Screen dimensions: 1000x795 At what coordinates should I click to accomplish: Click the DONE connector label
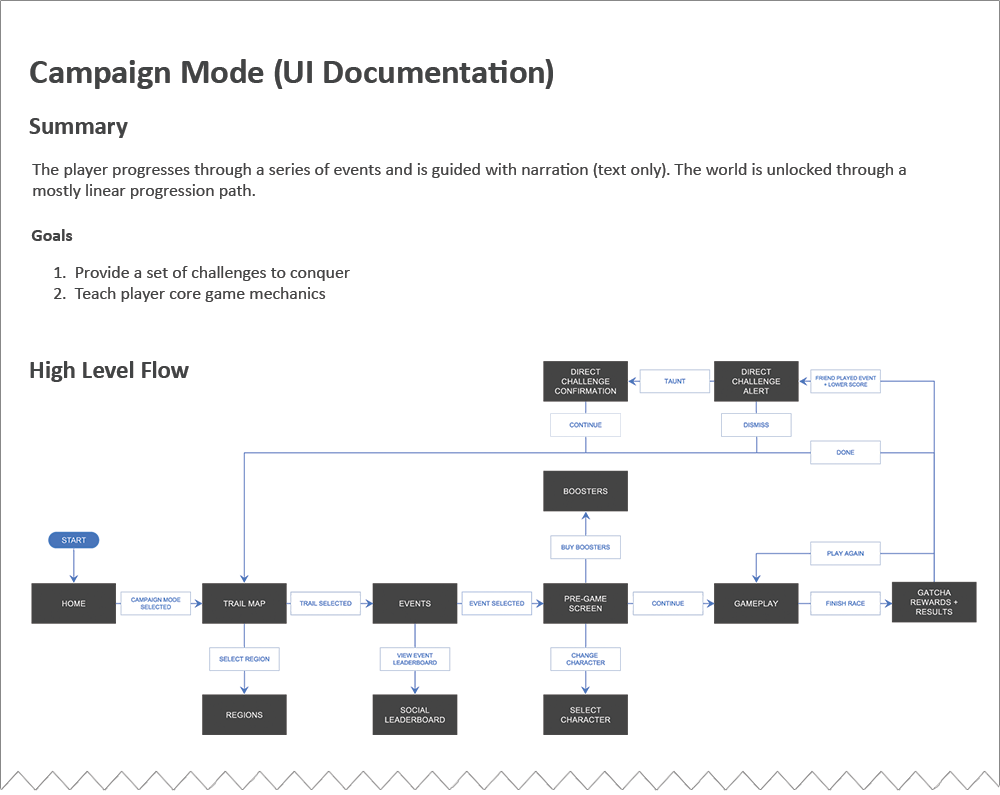coord(845,452)
